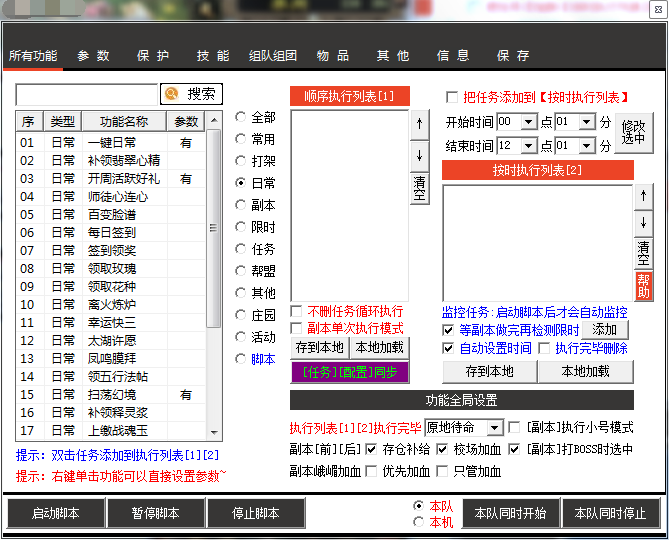Close the window with top-right X
The height and width of the screenshot is (540, 669).
(x=658, y=9)
